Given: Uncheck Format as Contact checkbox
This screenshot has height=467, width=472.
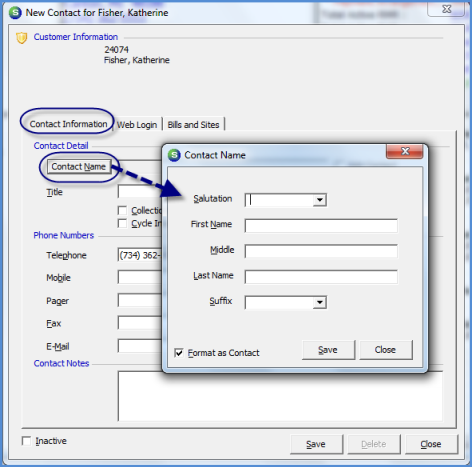Looking at the screenshot, I should point(179,353).
